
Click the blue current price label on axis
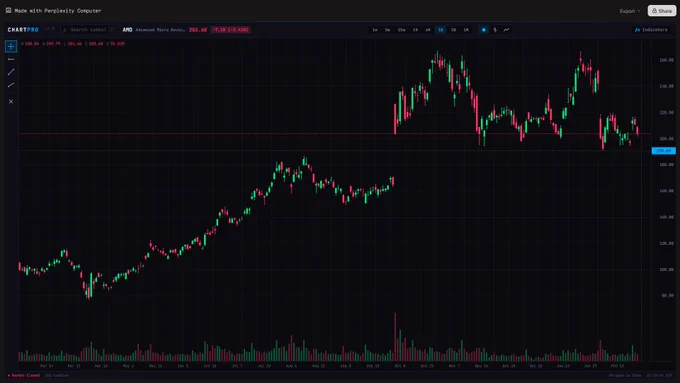click(x=664, y=151)
